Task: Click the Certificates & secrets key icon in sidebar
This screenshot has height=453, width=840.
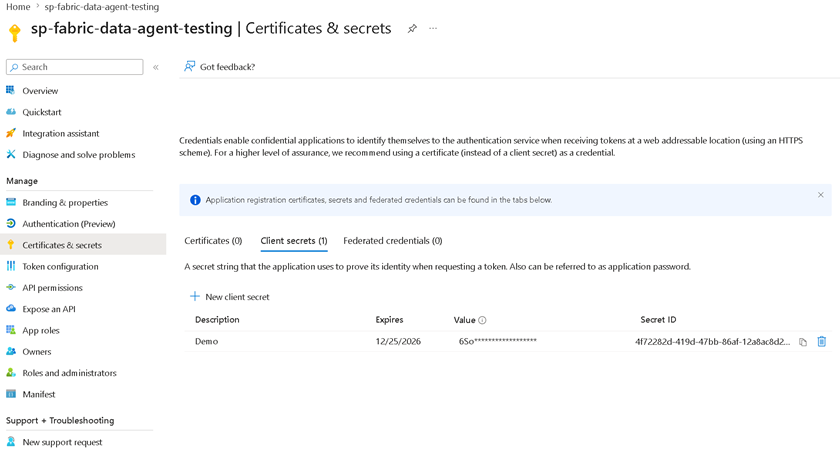Action: 11,245
